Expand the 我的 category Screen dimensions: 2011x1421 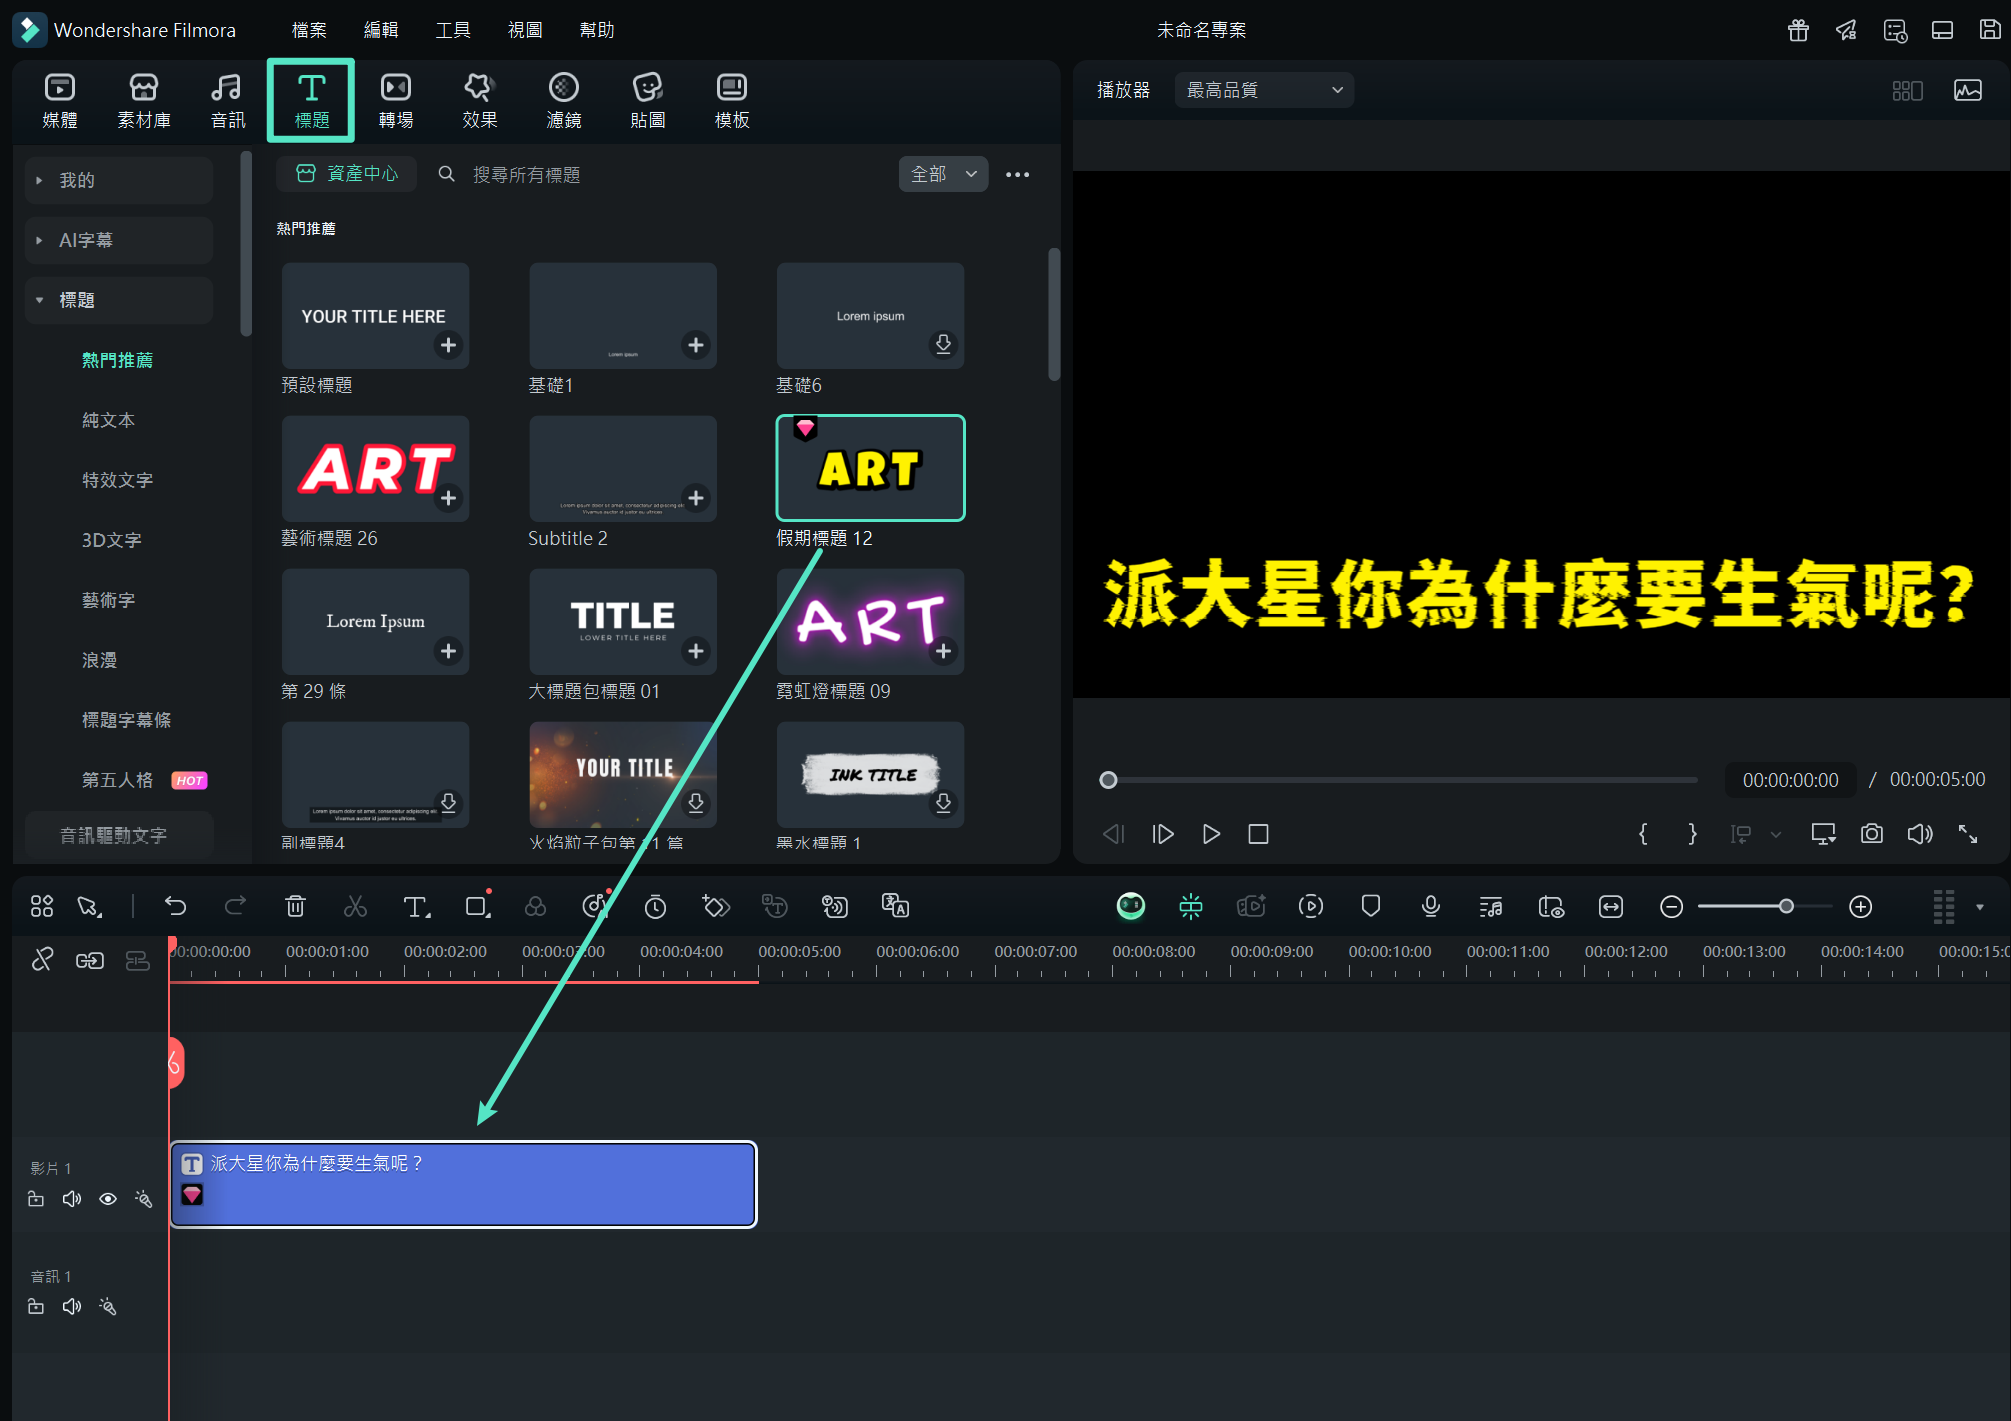[119, 180]
